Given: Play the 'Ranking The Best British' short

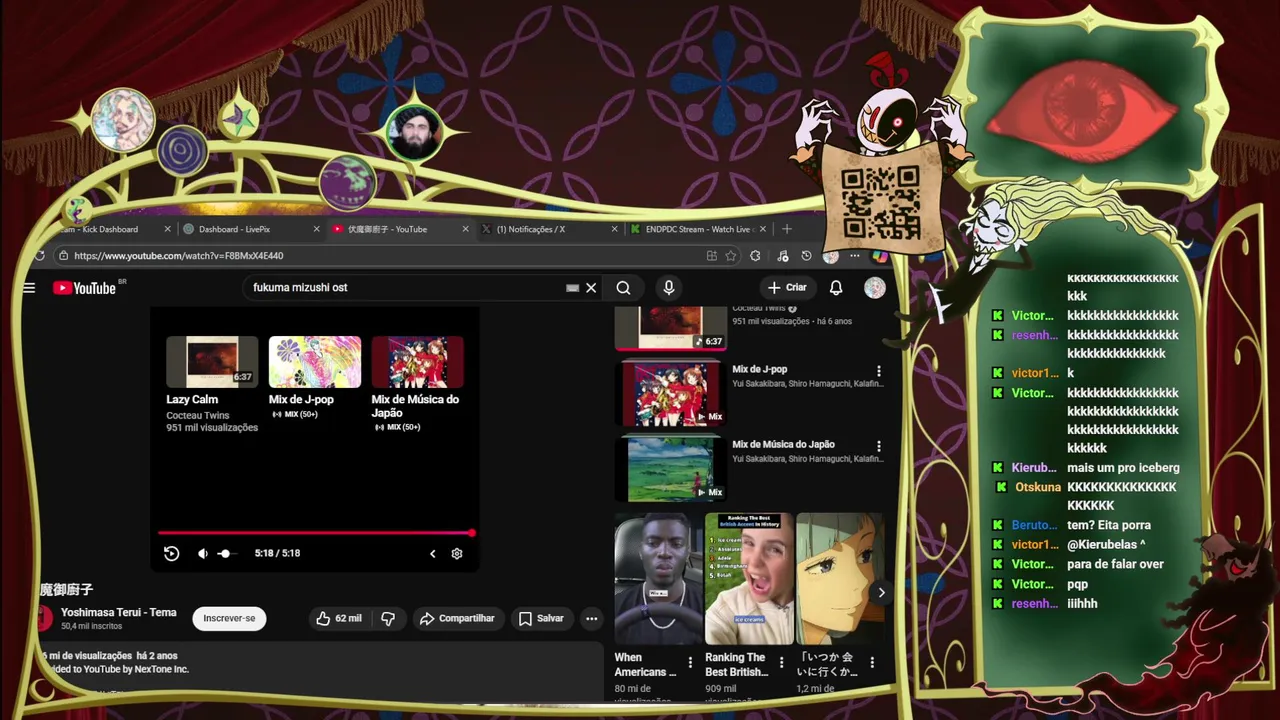Looking at the screenshot, I should click(749, 579).
